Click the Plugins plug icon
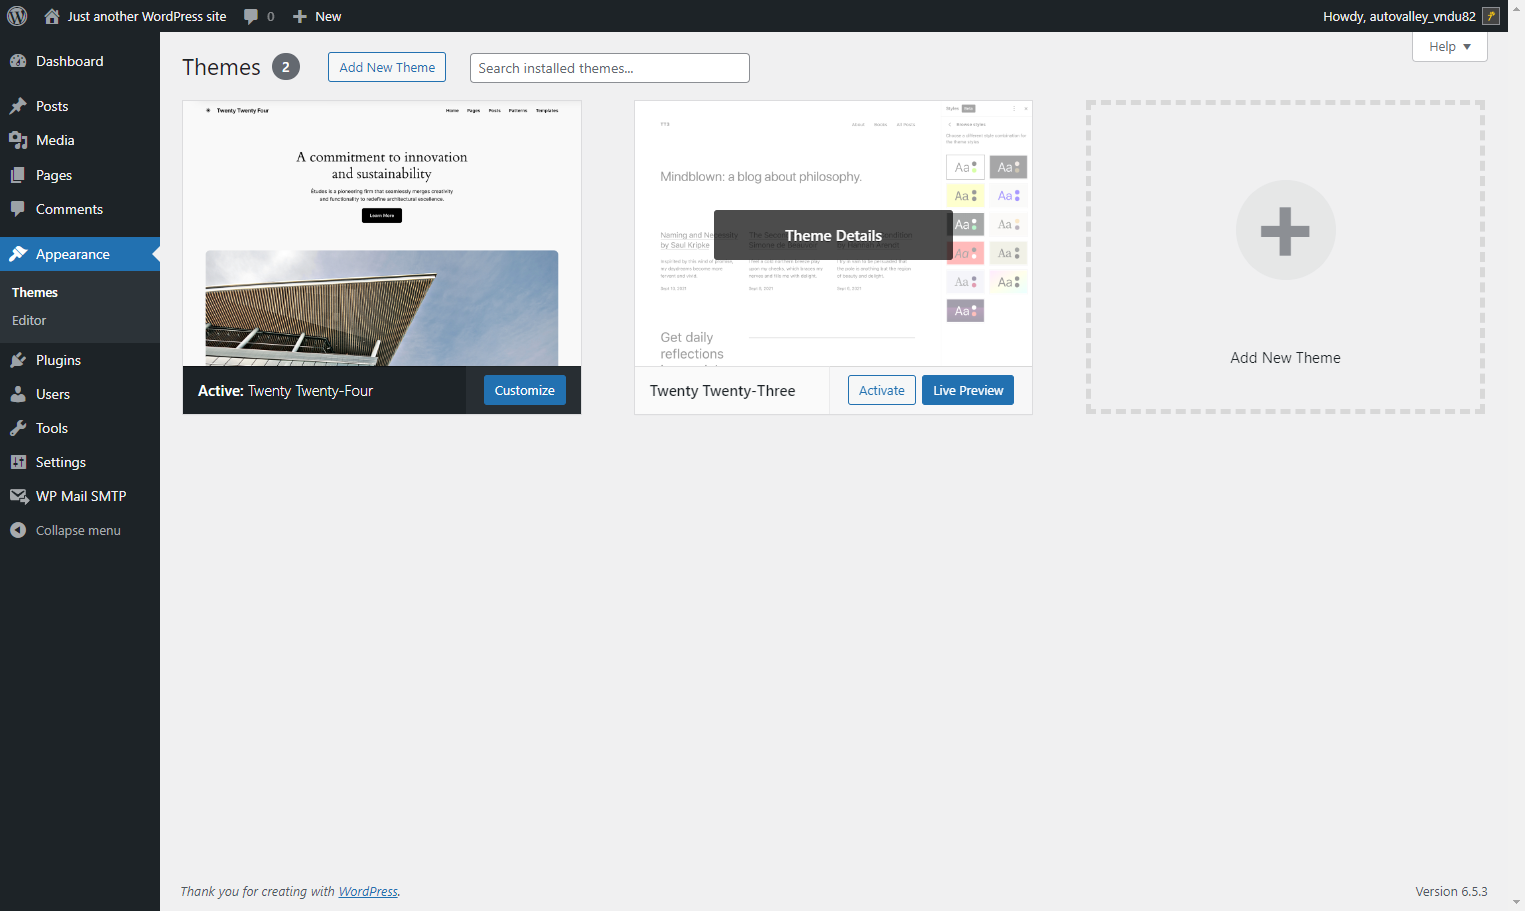1525x911 pixels. 18,360
